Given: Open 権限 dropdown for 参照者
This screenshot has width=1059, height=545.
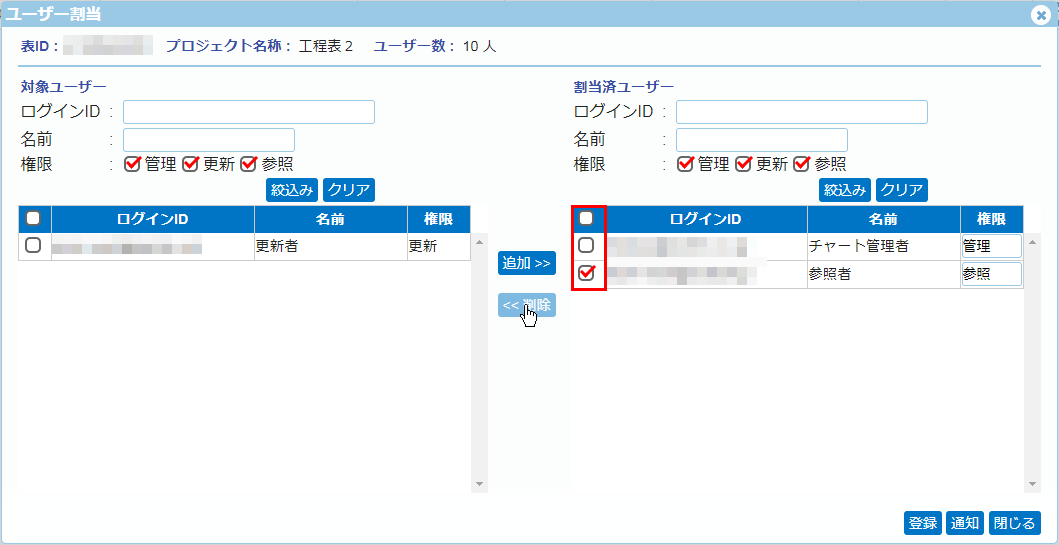Looking at the screenshot, I should pos(991,274).
